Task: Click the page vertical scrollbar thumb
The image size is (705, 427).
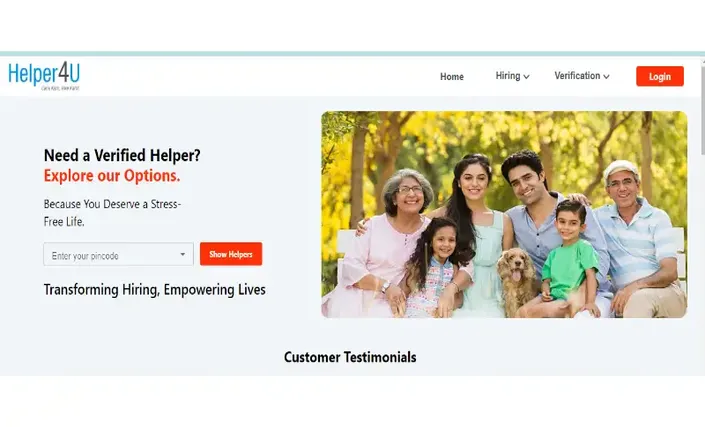Action: click(x=703, y=108)
